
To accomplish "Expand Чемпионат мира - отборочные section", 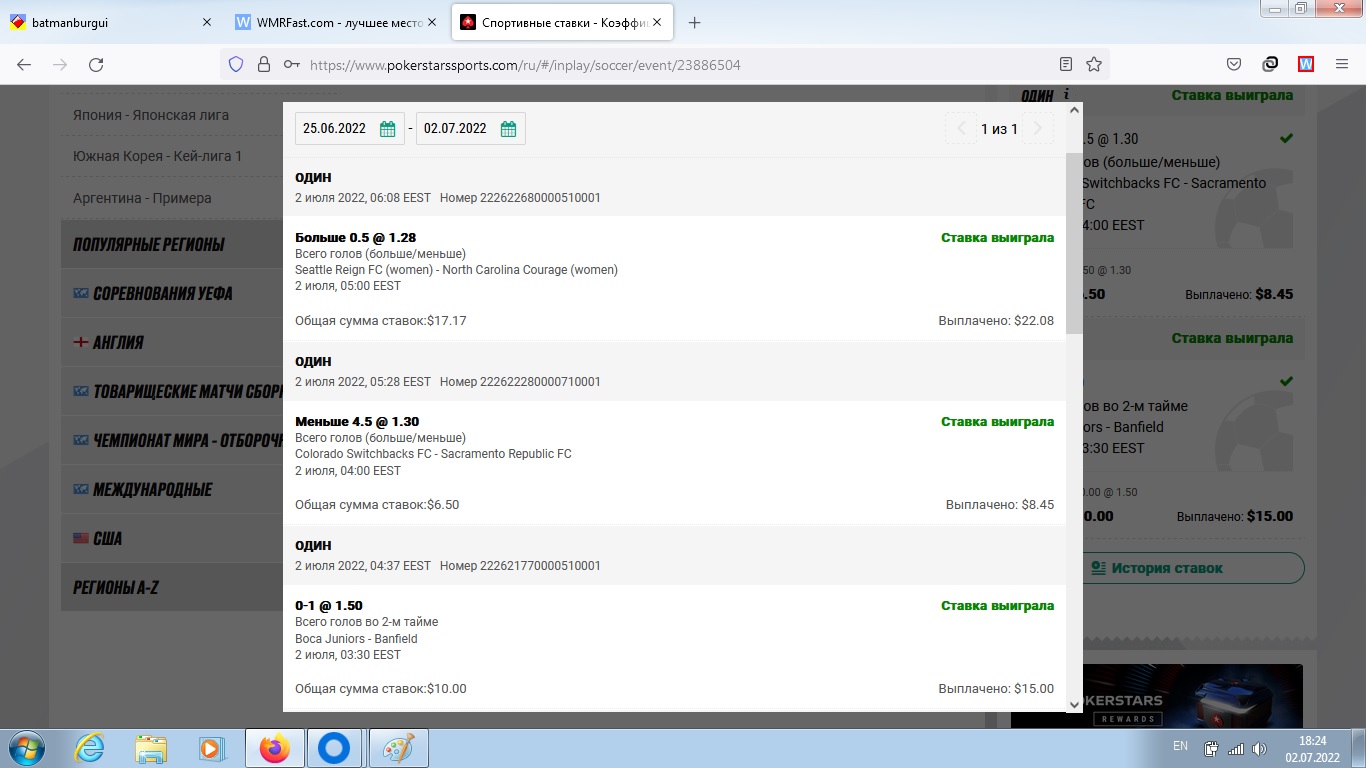I will (x=171, y=440).
